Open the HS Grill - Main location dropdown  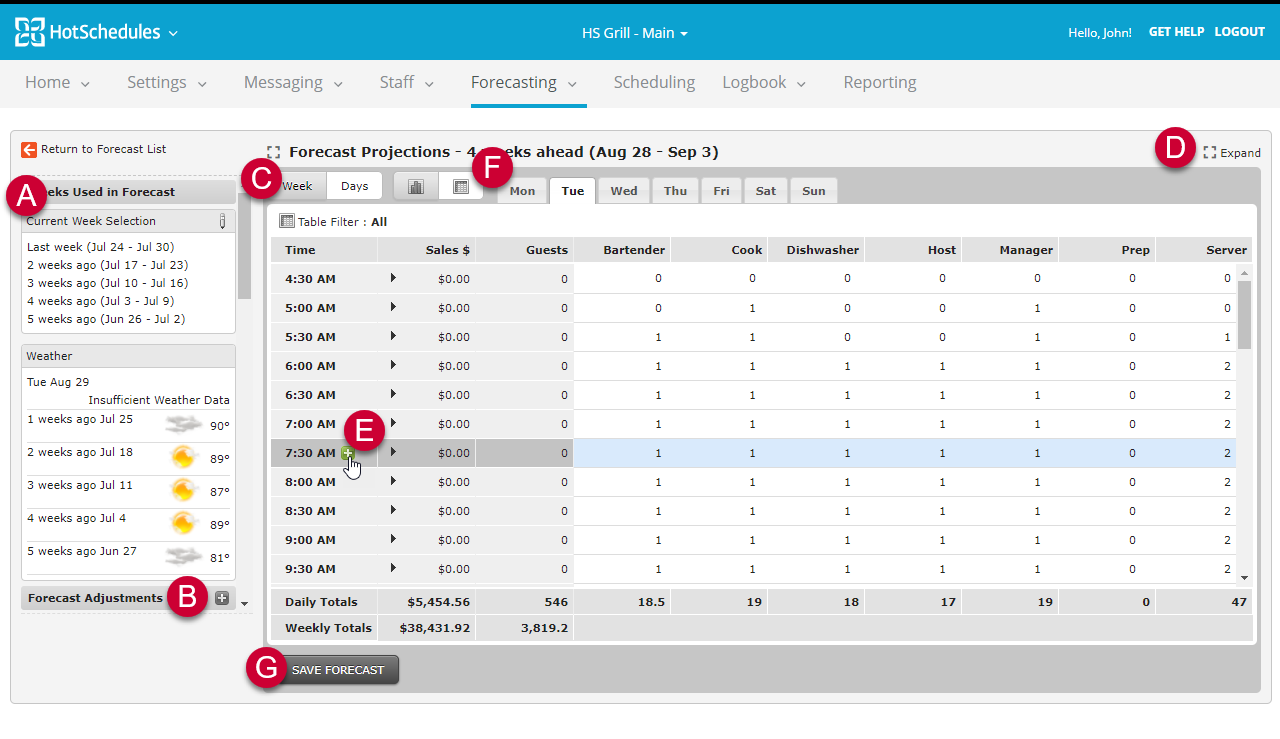point(635,33)
